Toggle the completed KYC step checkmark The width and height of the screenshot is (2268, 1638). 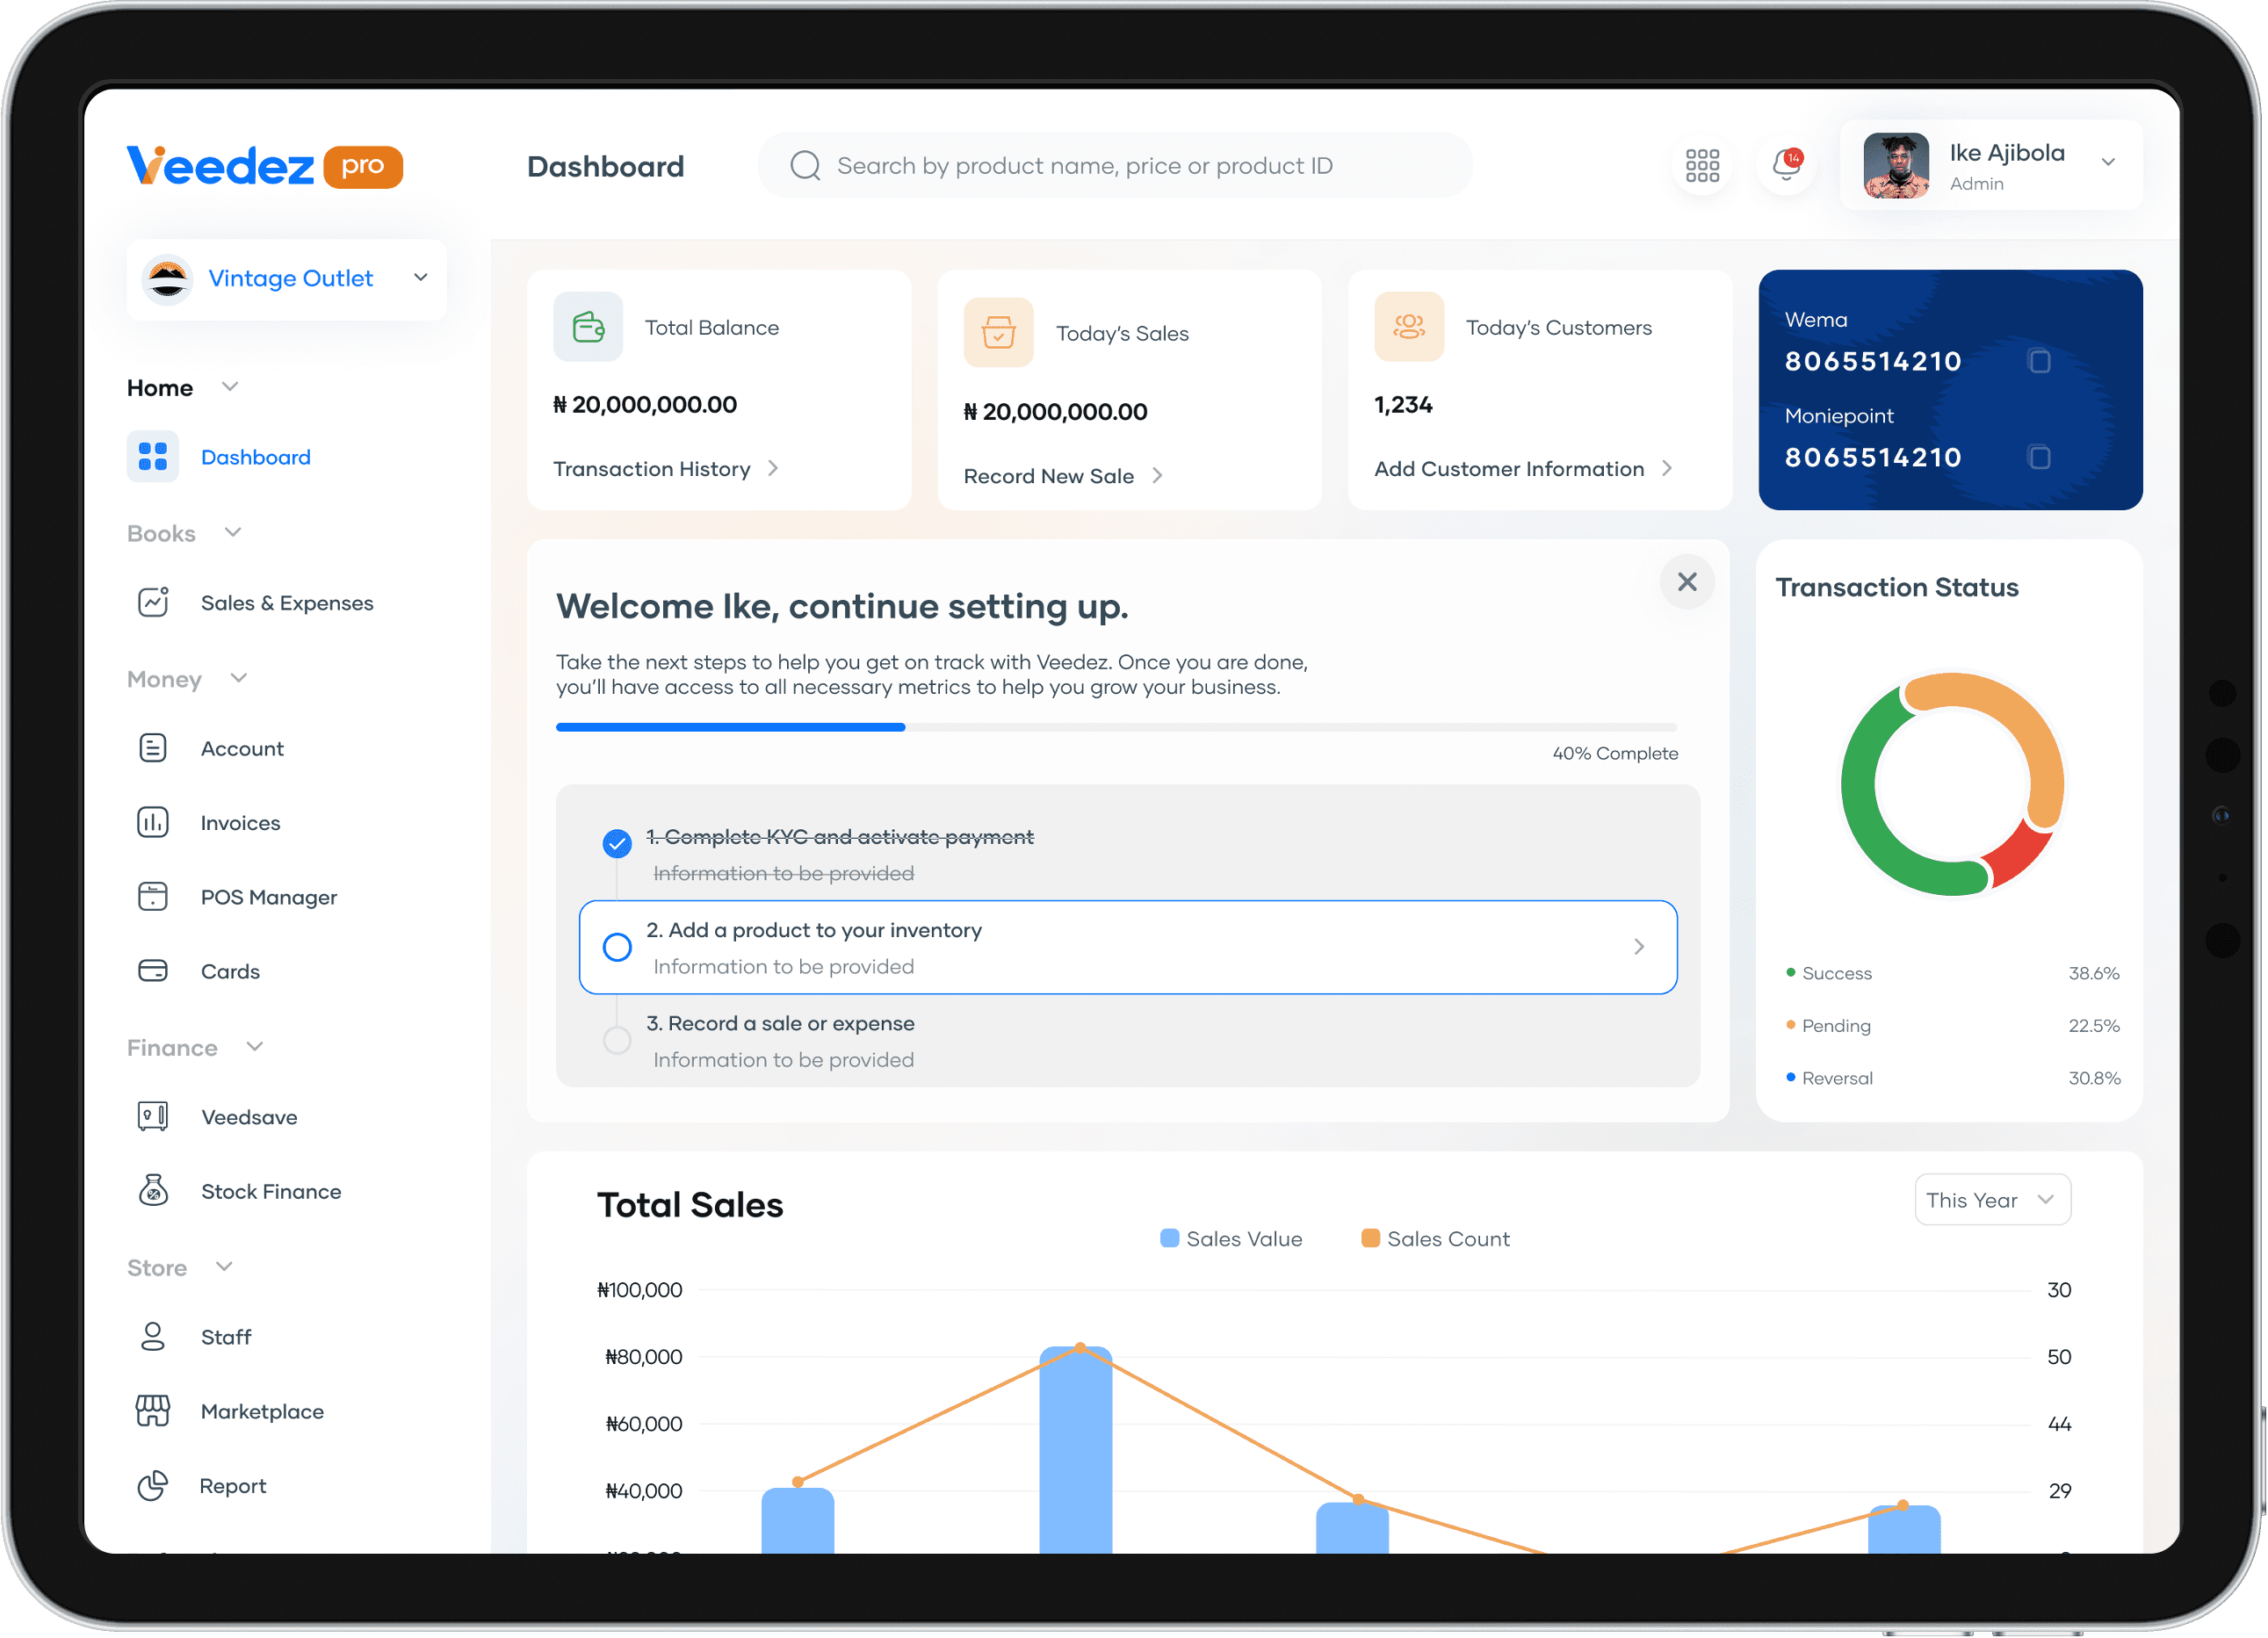617,843
